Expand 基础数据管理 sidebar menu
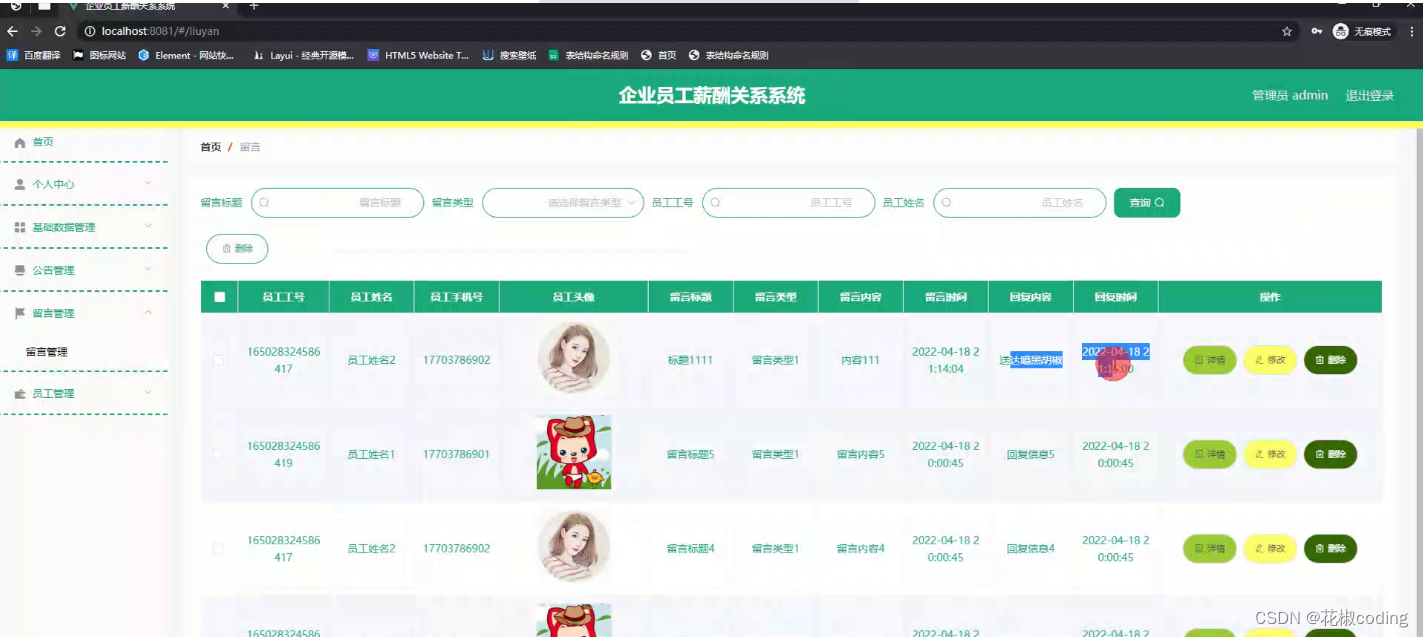The height and width of the screenshot is (637, 1423). pos(84,227)
